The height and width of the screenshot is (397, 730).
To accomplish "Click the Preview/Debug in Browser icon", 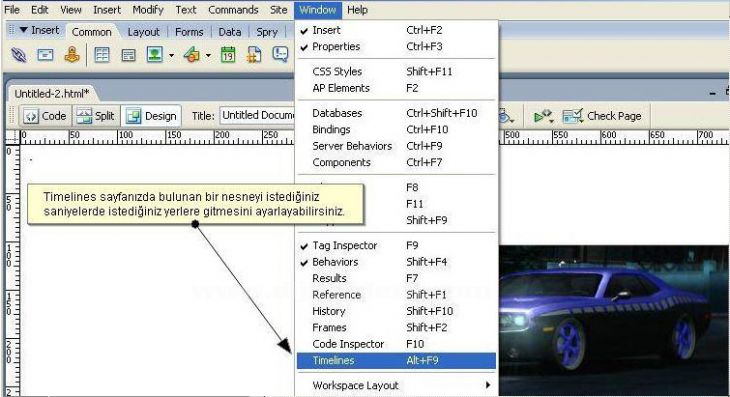I will pyautogui.click(x=543, y=115).
